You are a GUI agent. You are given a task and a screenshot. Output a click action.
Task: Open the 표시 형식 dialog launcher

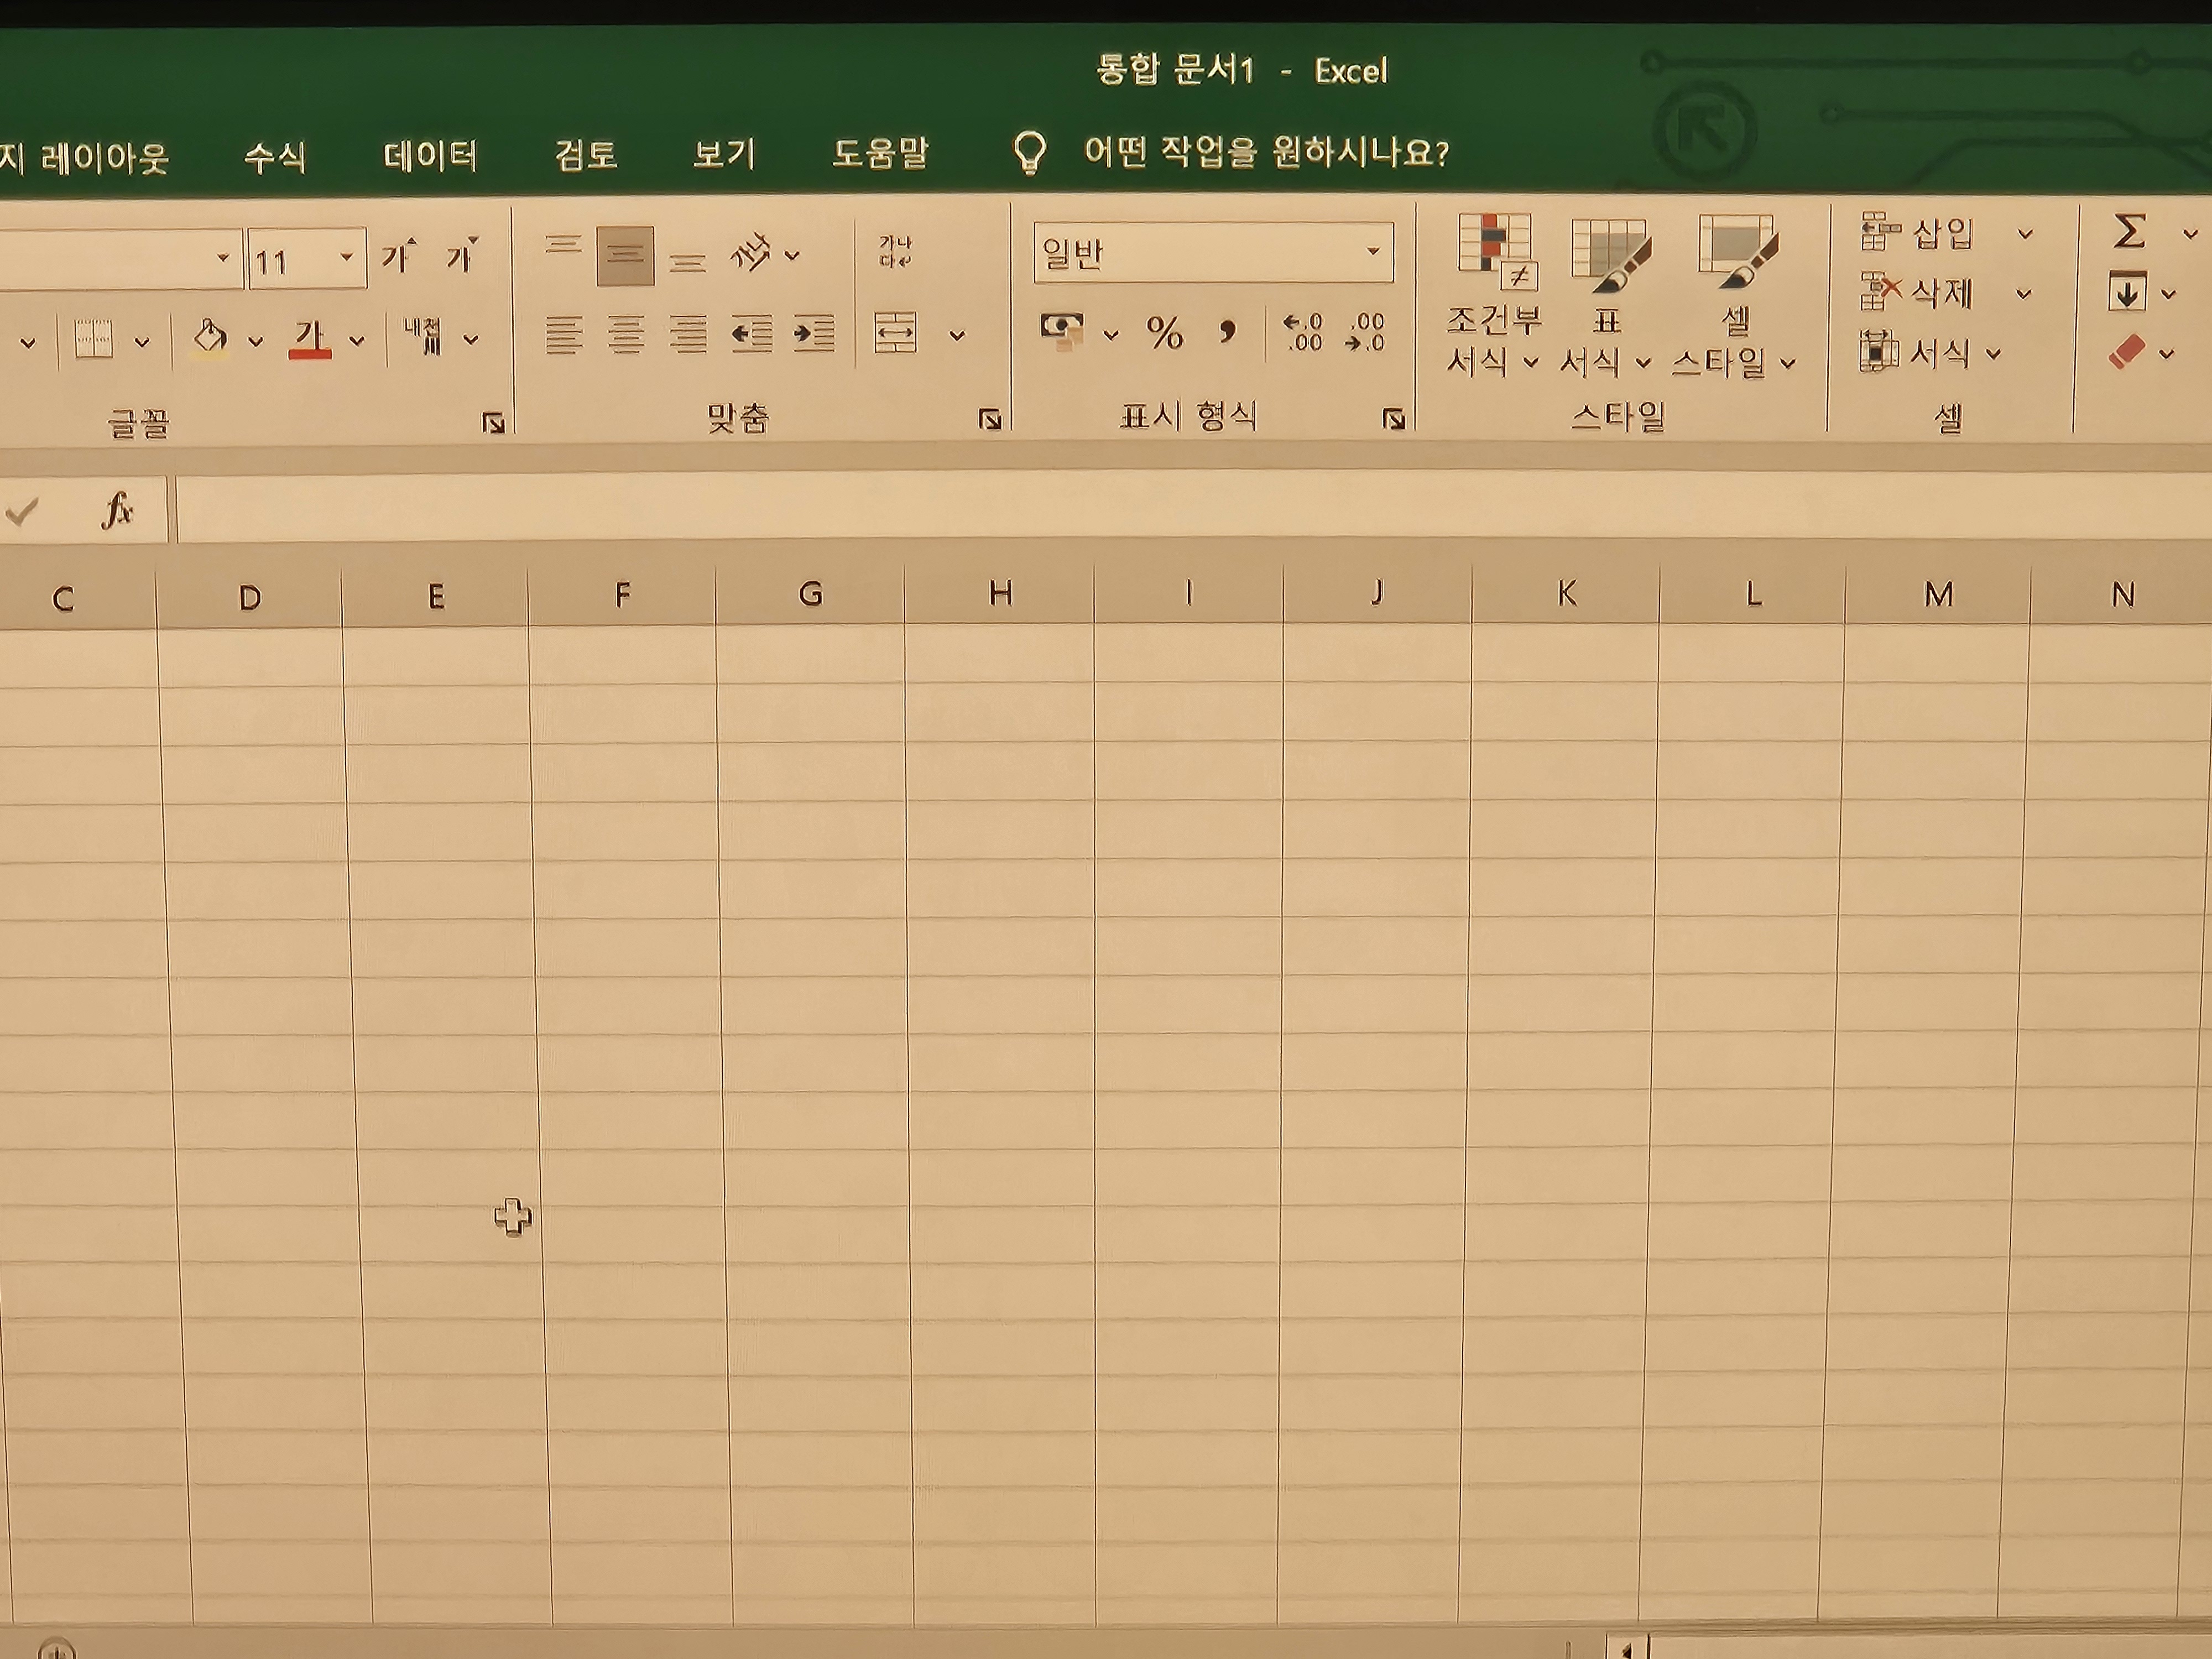[x=1393, y=418]
